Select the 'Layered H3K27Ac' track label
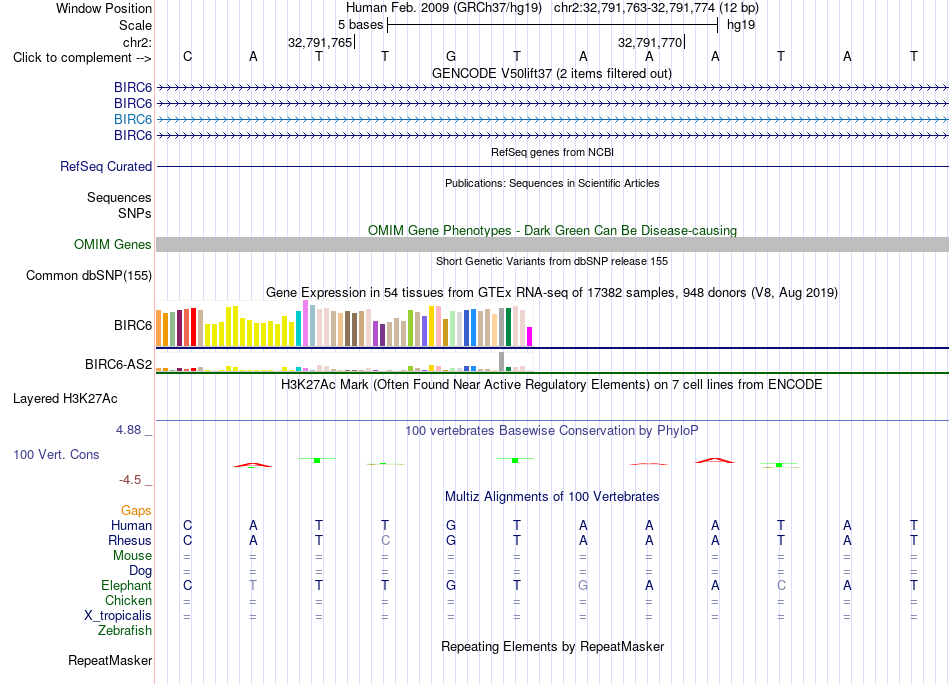Viewport: 950px width, 684px height. (65, 399)
